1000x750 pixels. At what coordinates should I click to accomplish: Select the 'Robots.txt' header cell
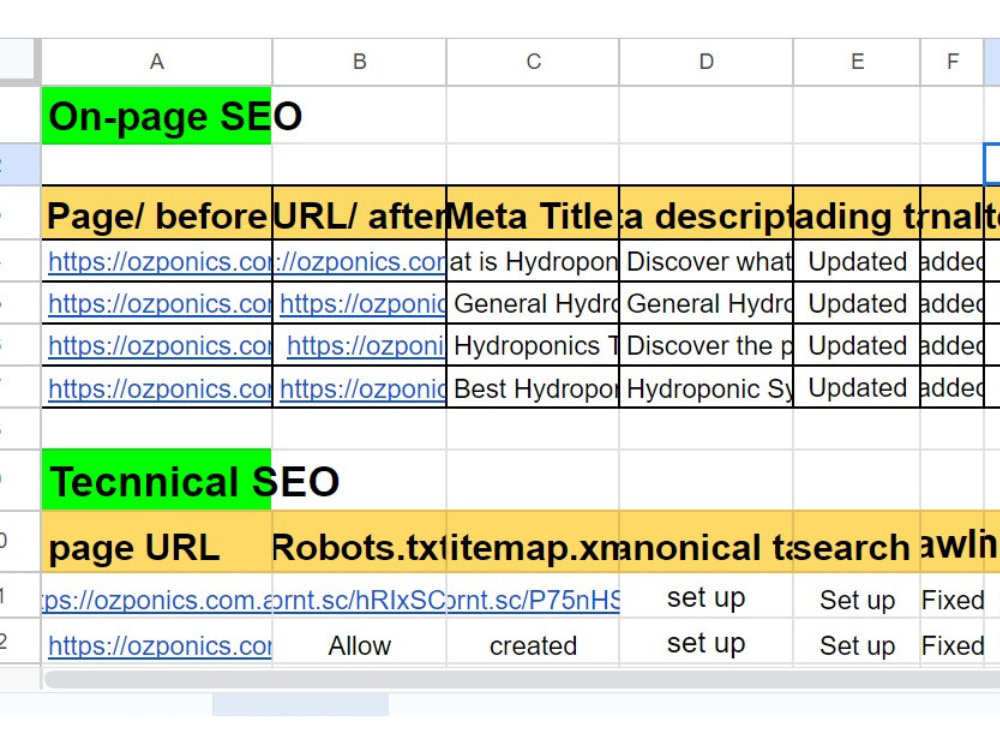pyautogui.click(x=360, y=542)
